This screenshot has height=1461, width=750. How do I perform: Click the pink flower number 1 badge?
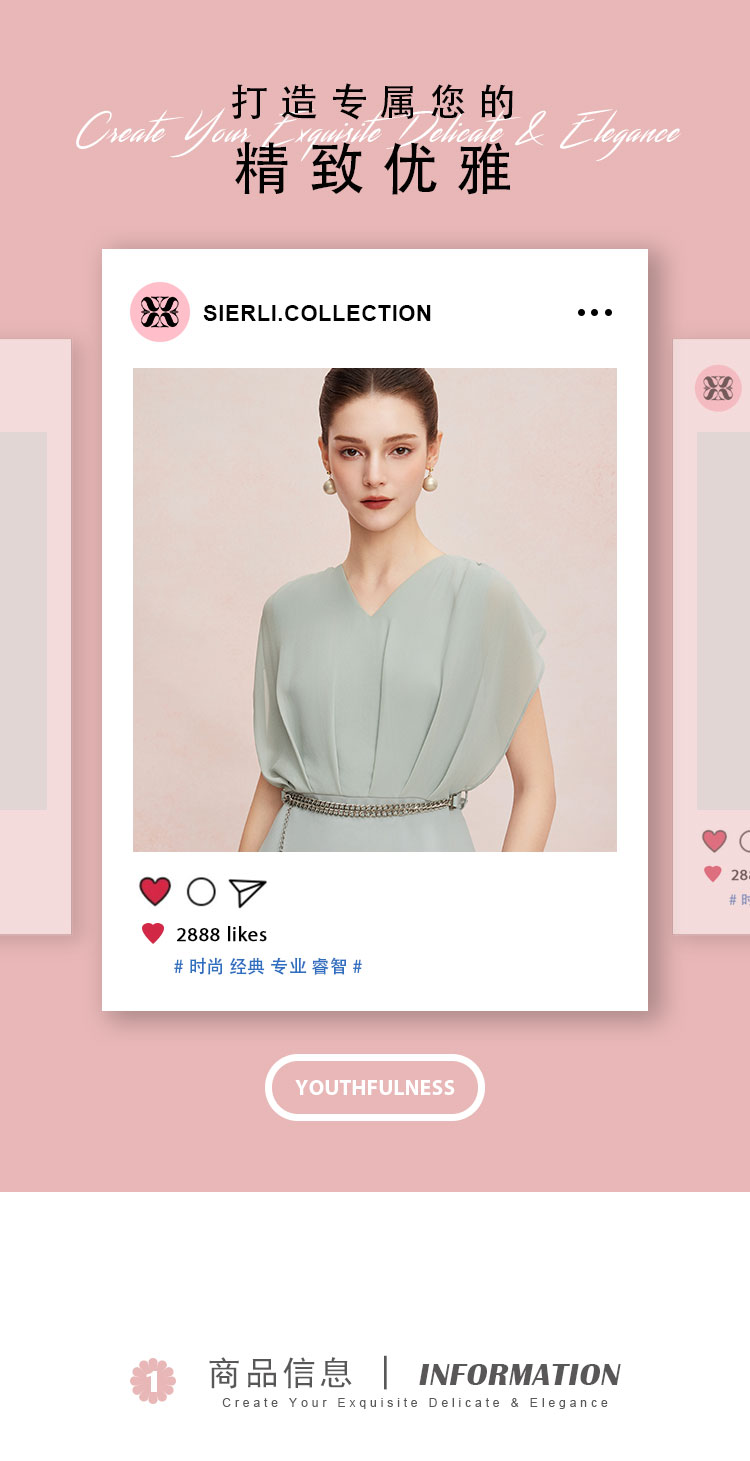[153, 1381]
